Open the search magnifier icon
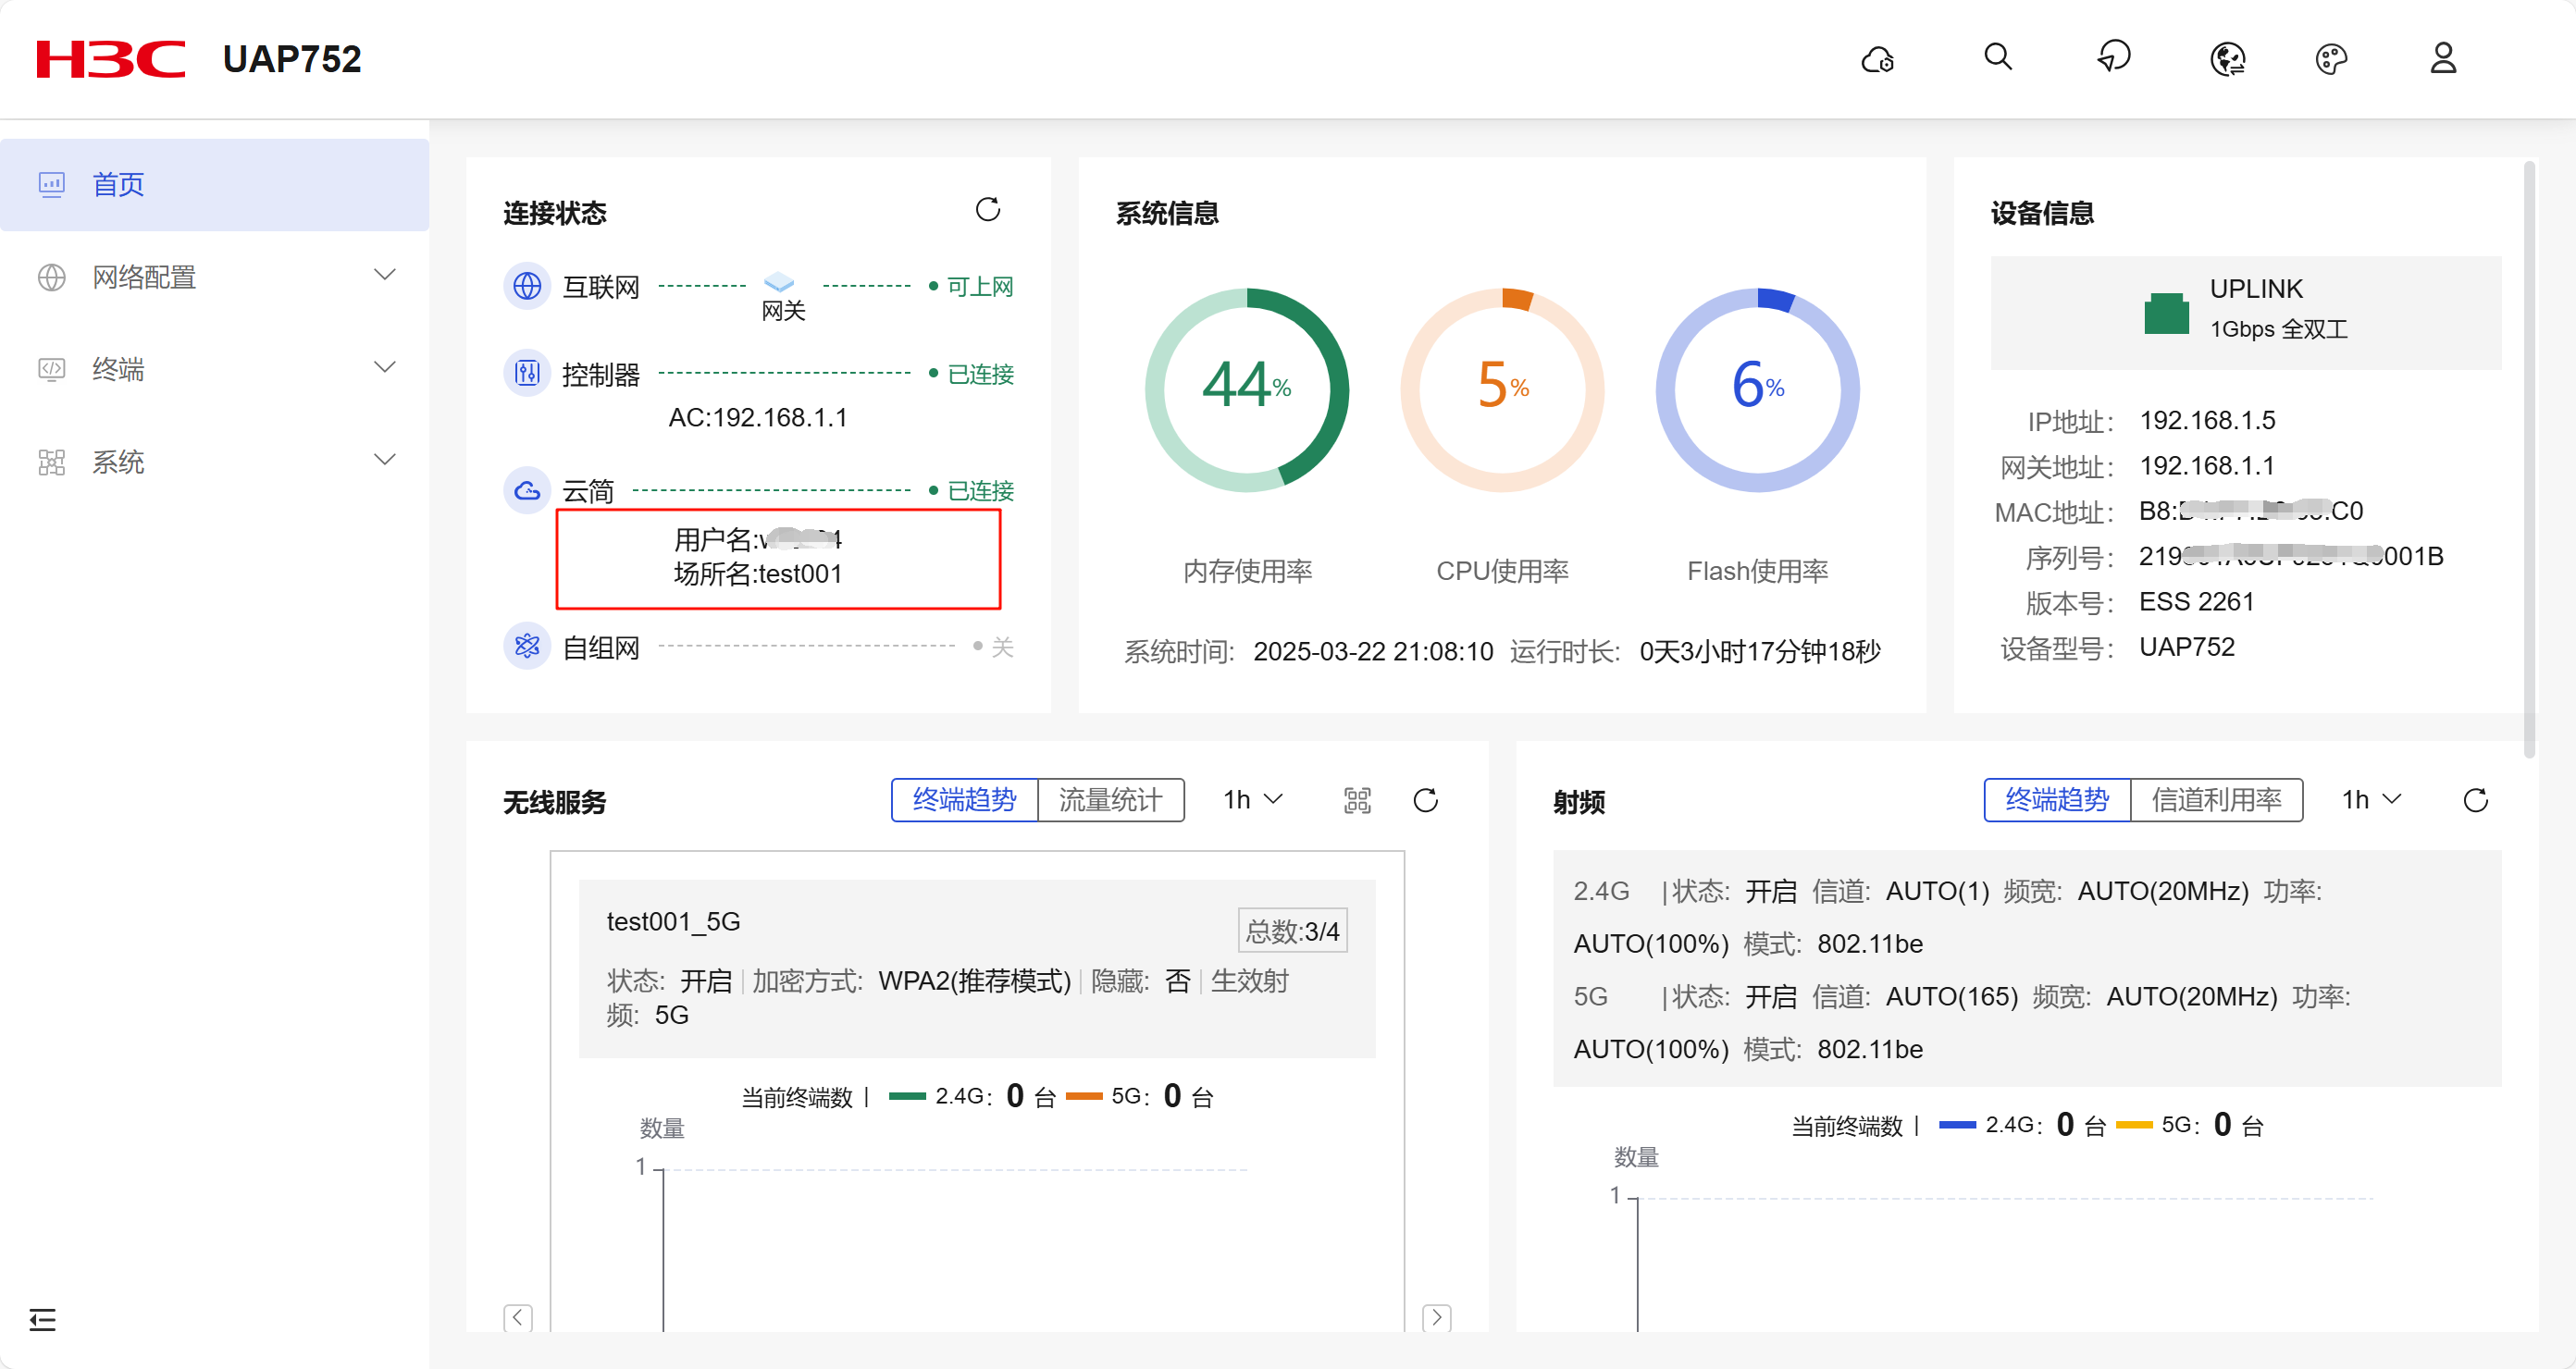Screen dimensions: 2576x1369 pos(1997,57)
